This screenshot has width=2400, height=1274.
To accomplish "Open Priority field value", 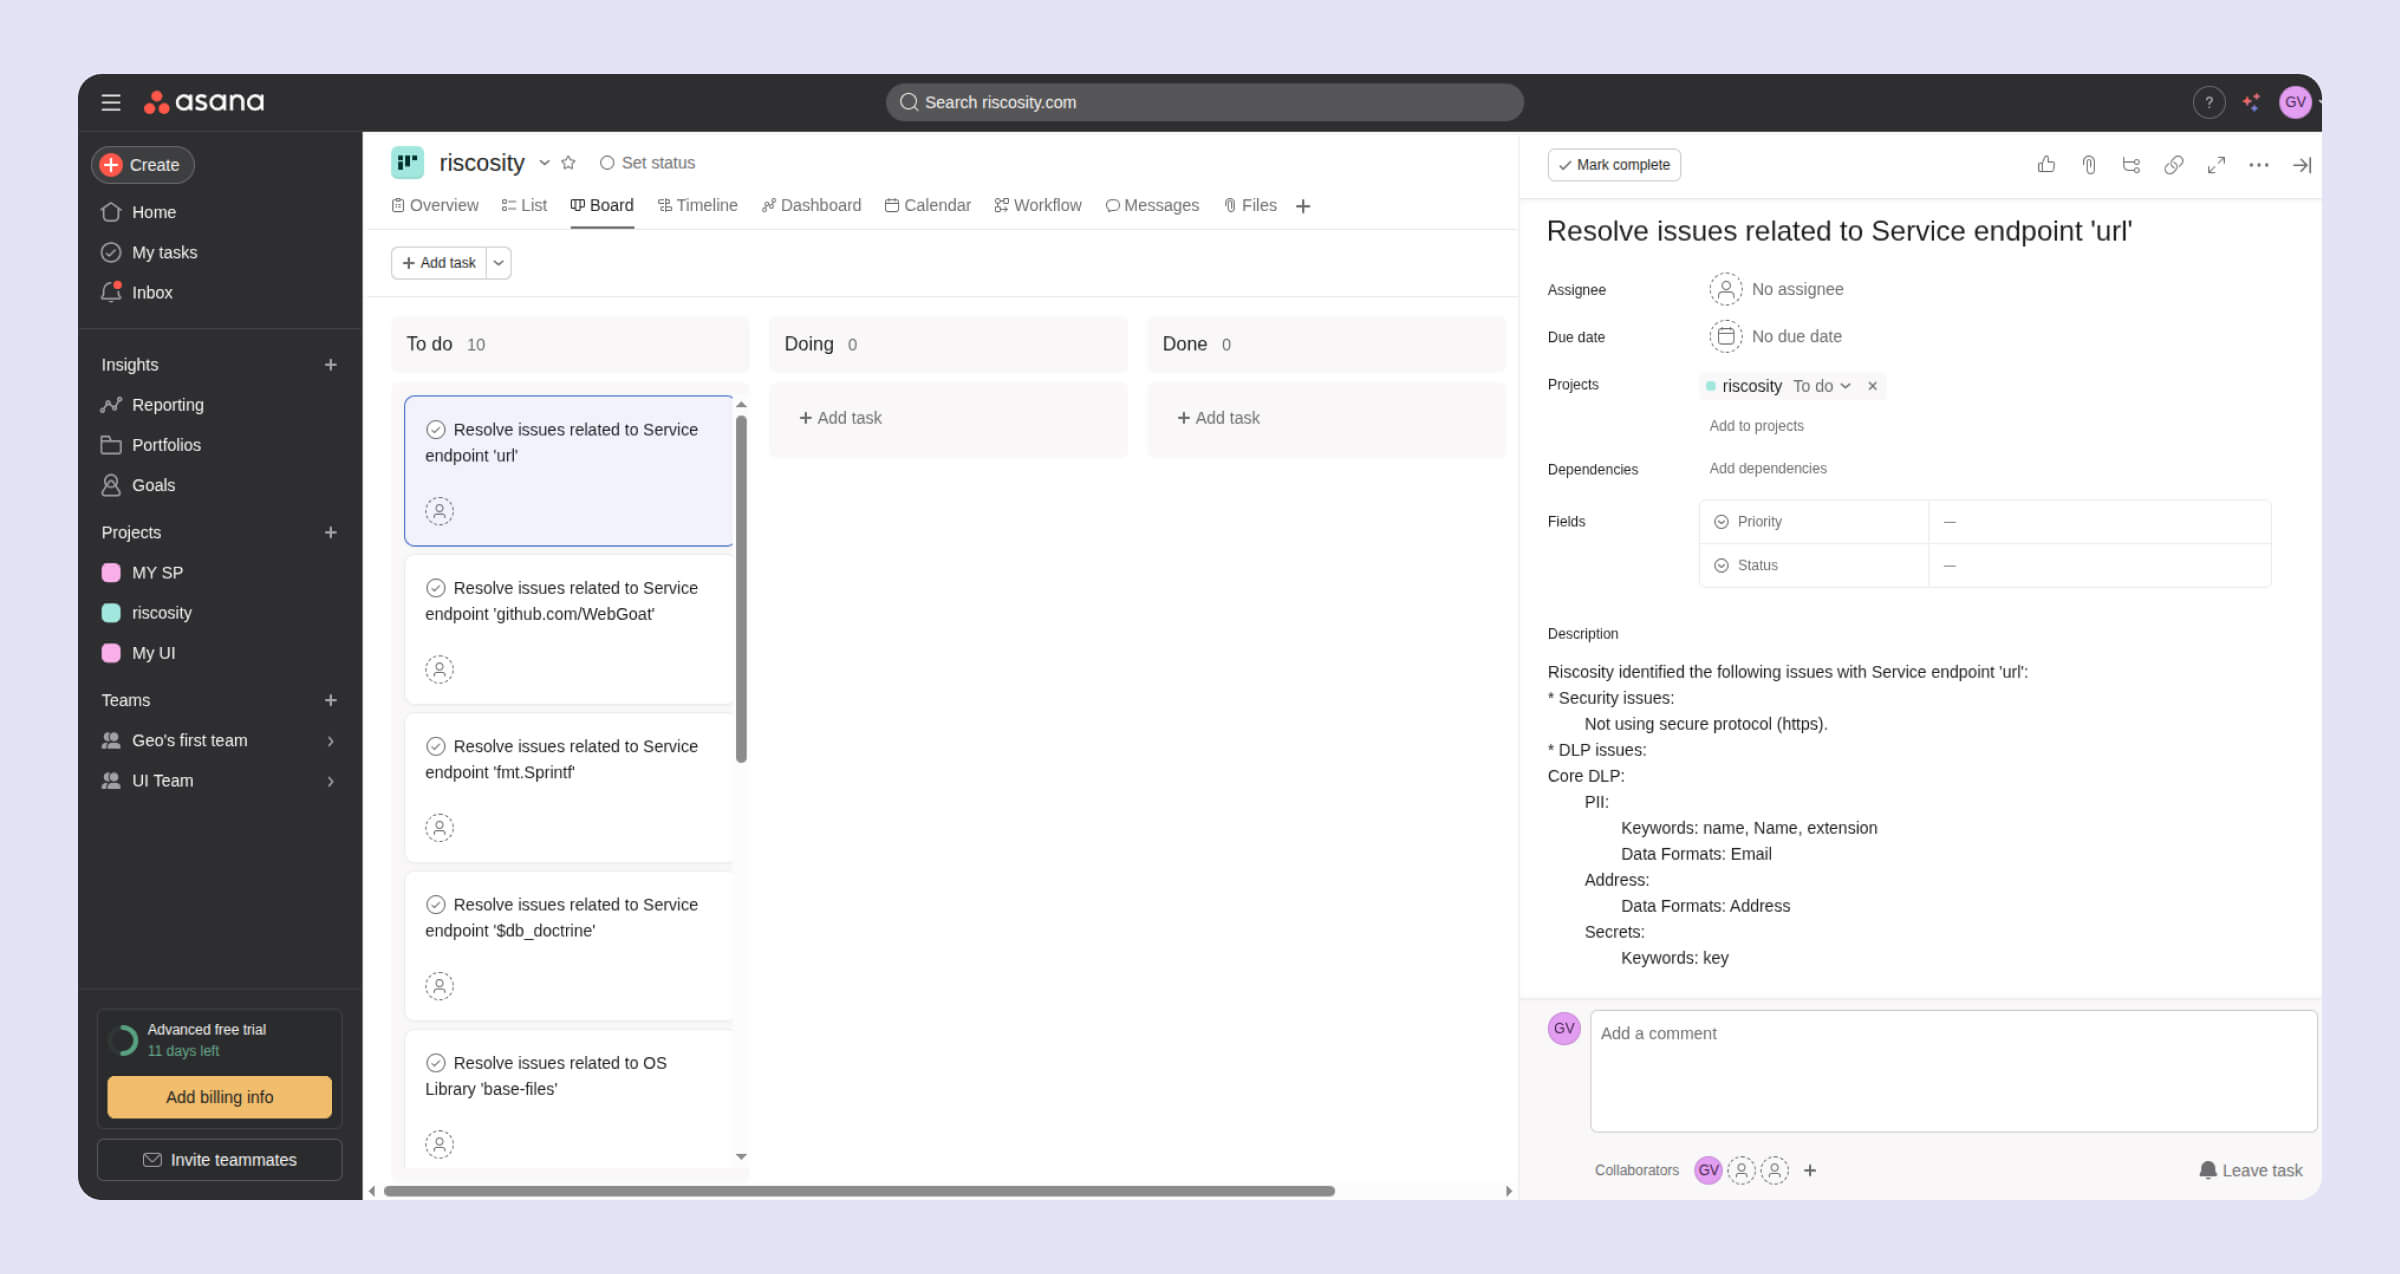I will [2099, 522].
